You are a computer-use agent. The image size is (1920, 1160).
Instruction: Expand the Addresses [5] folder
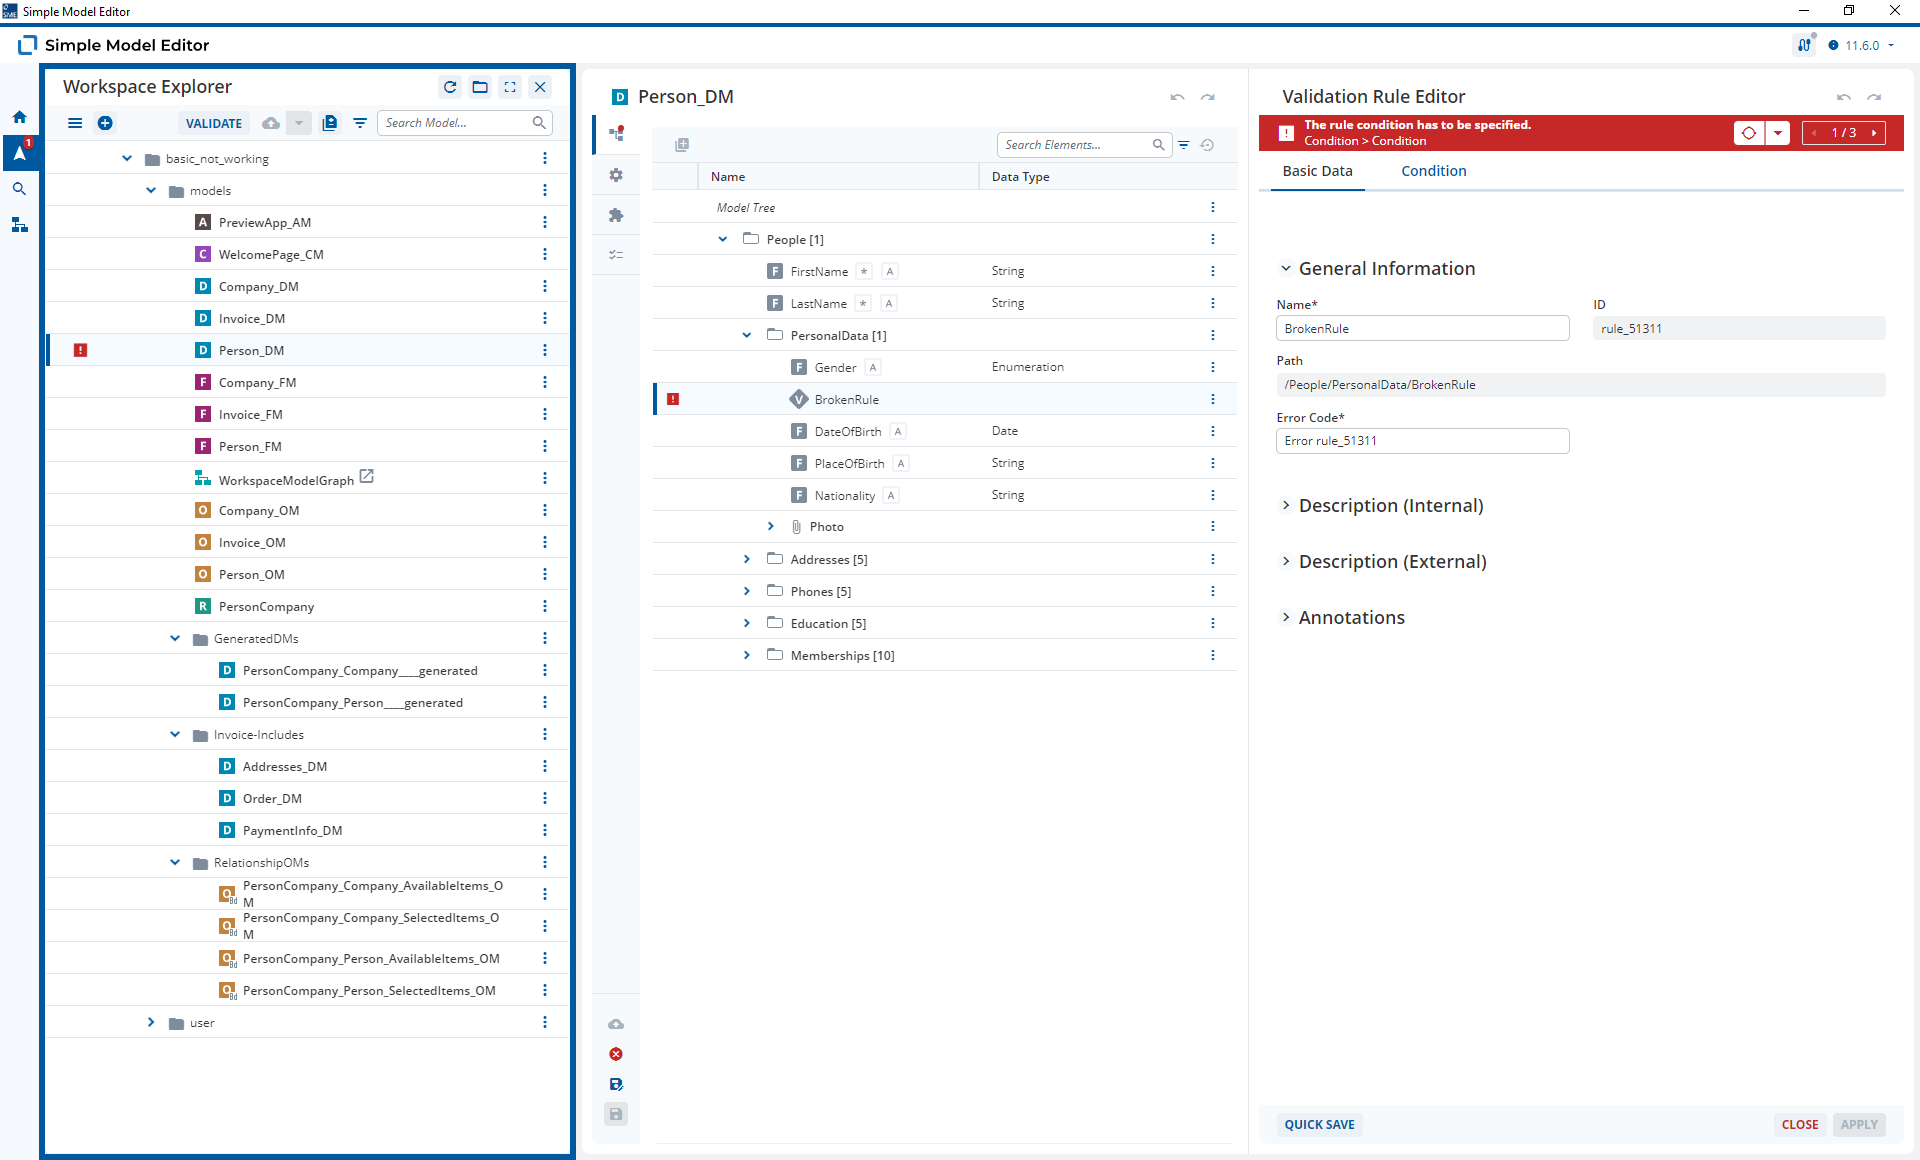(x=746, y=559)
